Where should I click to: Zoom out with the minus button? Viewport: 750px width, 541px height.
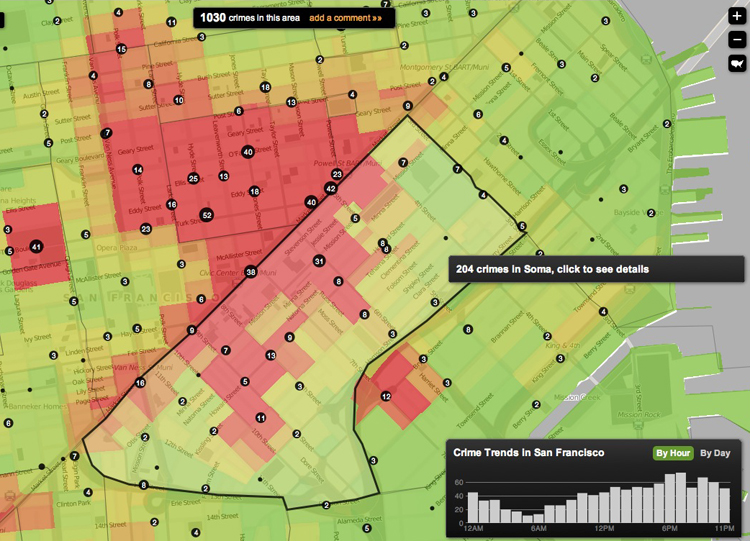pyautogui.click(x=736, y=40)
